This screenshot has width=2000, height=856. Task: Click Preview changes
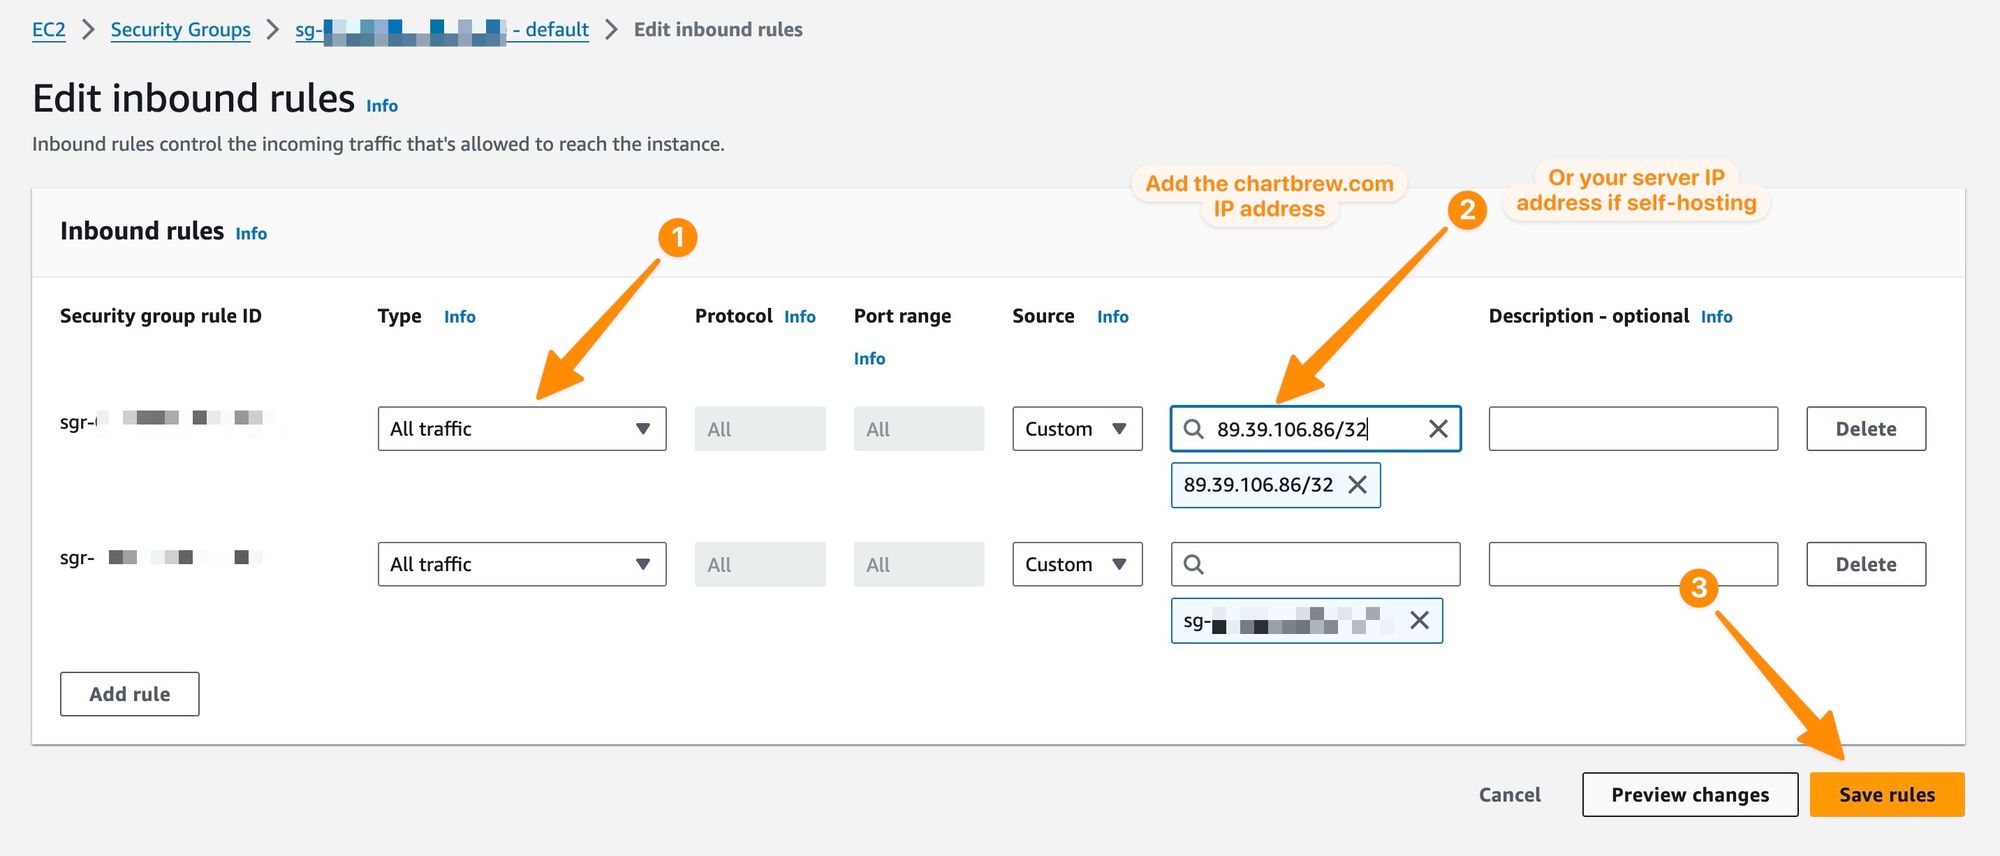tap(1689, 794)
